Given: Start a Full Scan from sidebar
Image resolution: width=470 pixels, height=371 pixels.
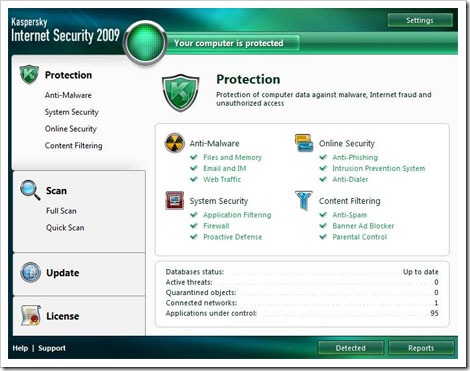Looking at the screenshot, I should 61,211.
